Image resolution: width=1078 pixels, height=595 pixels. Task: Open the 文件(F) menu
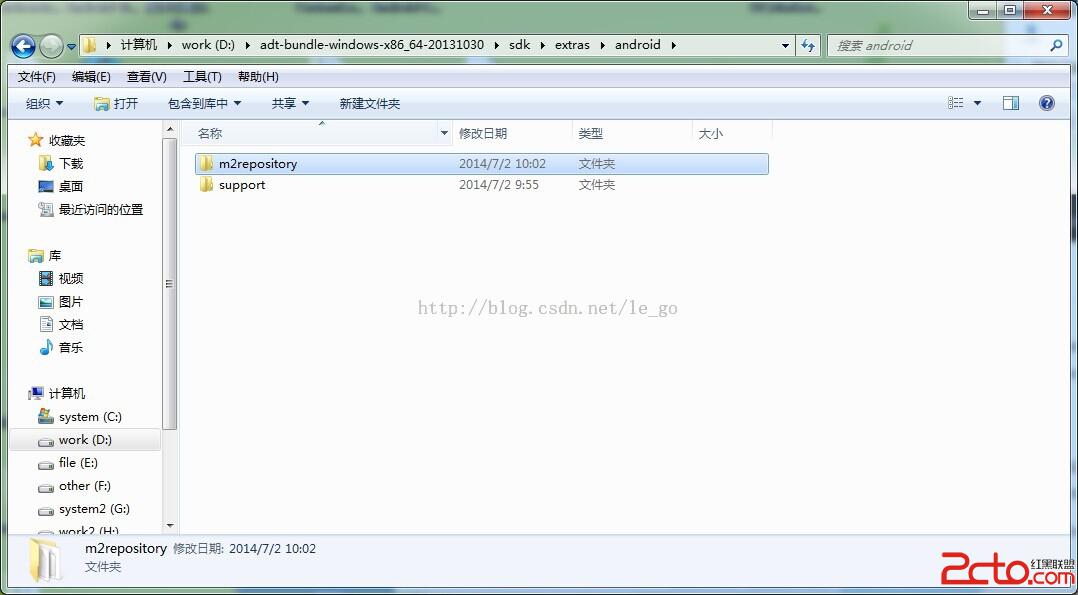pos(36,77)
